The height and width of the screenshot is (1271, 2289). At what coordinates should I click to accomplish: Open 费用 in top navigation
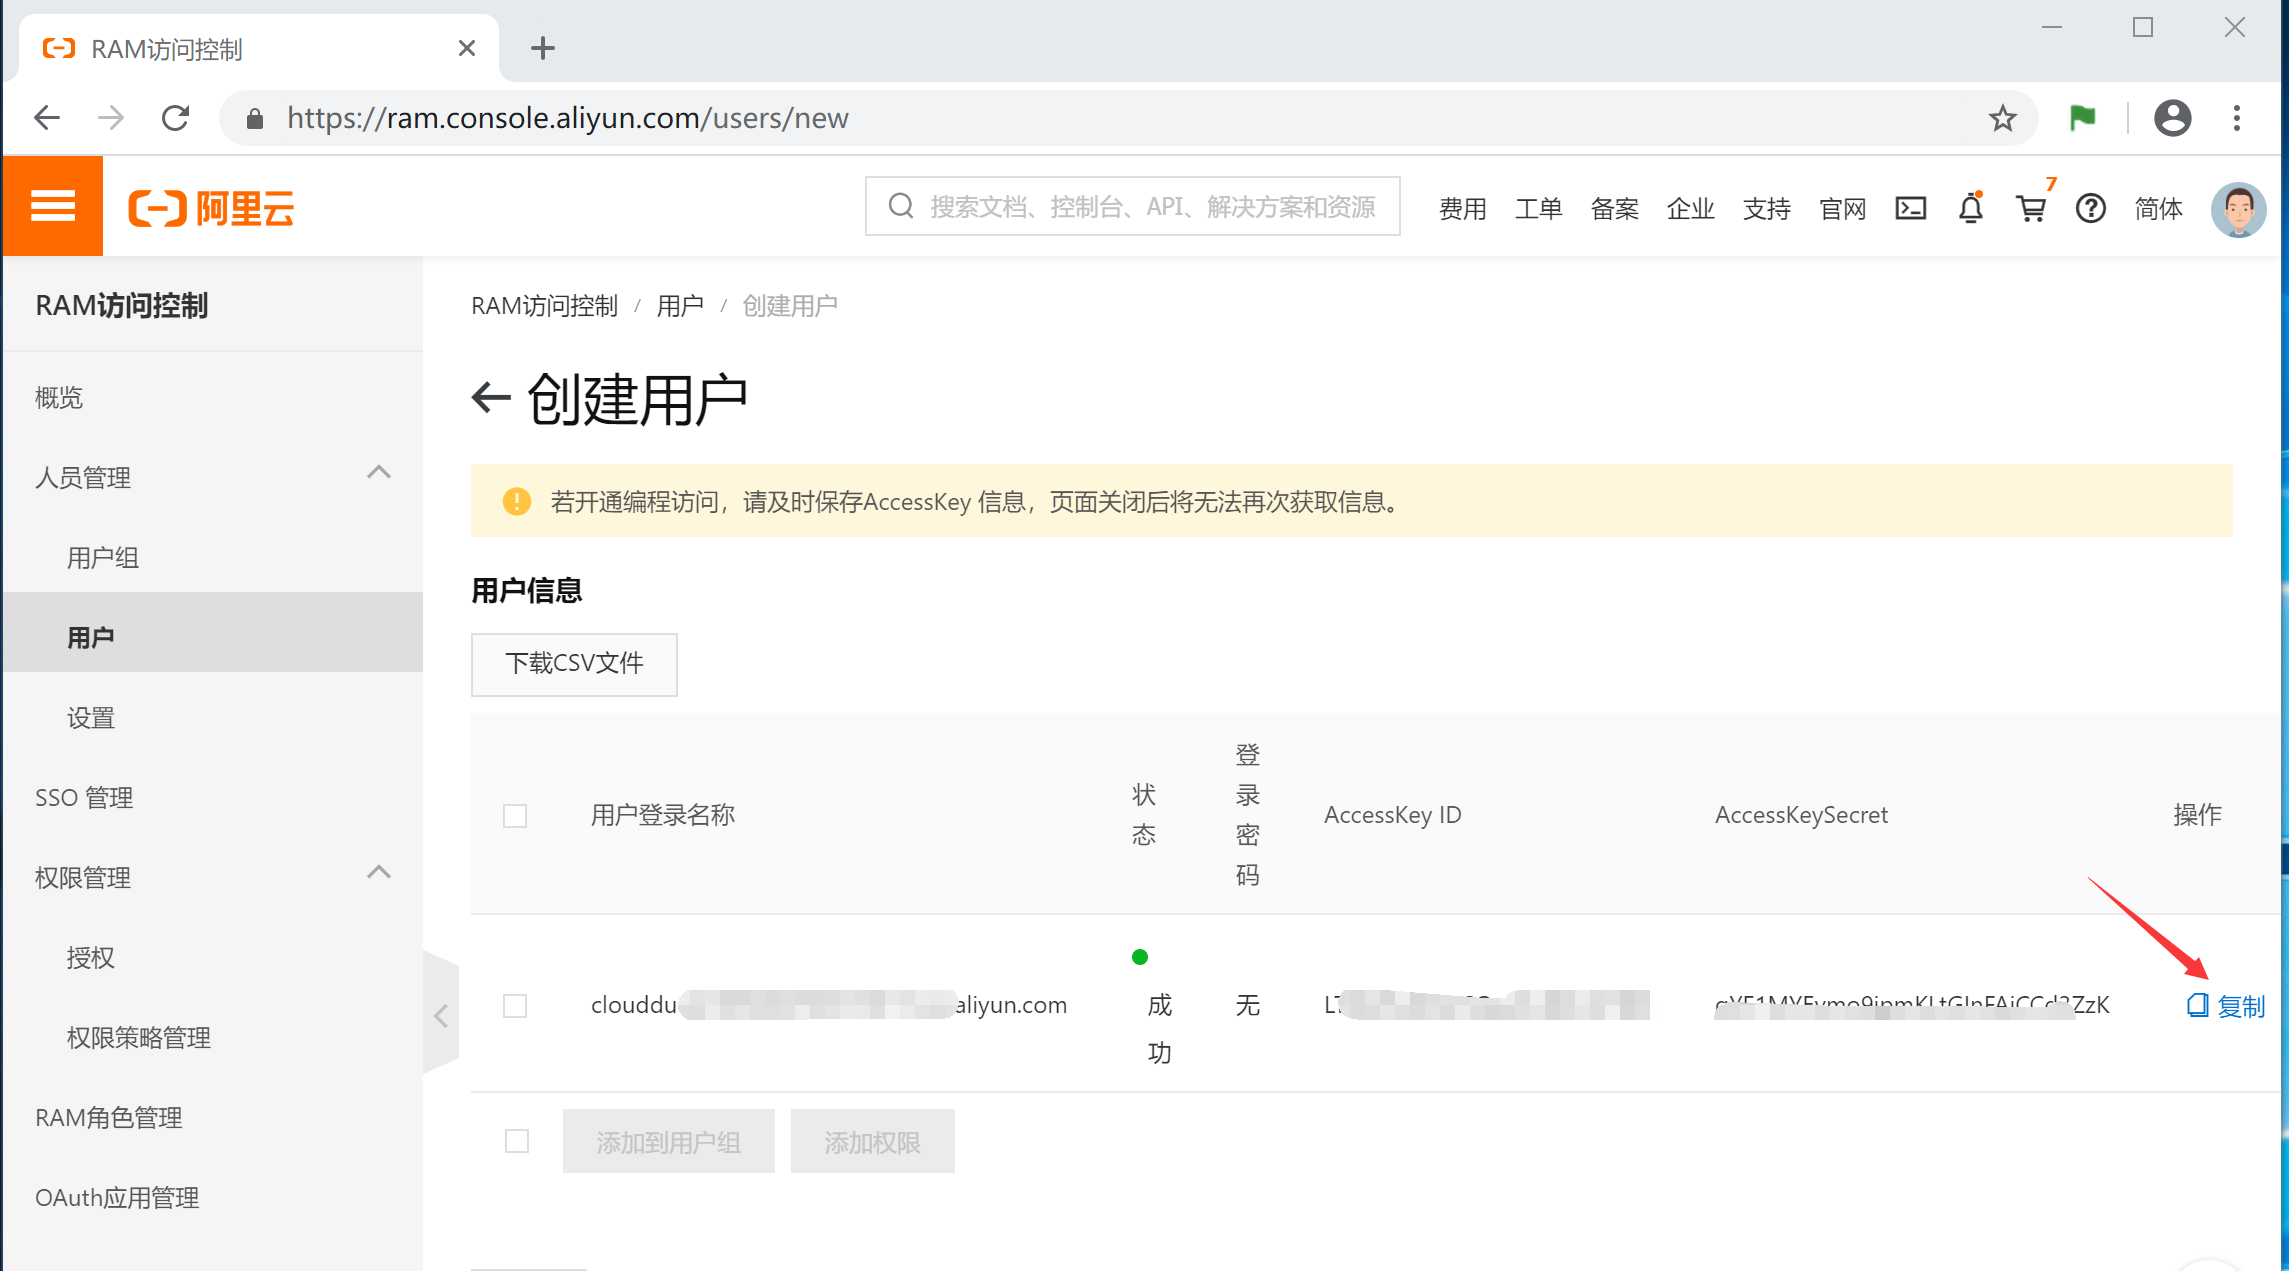pyautogui.click(x=1462, y=208)
